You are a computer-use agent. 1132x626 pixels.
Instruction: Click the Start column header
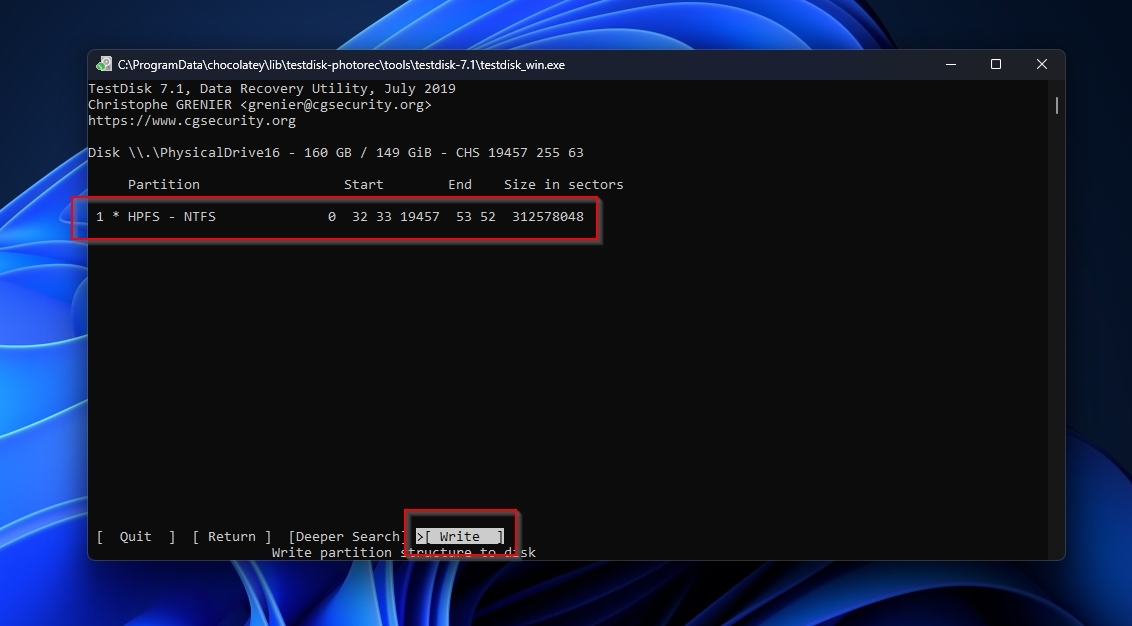364,184
